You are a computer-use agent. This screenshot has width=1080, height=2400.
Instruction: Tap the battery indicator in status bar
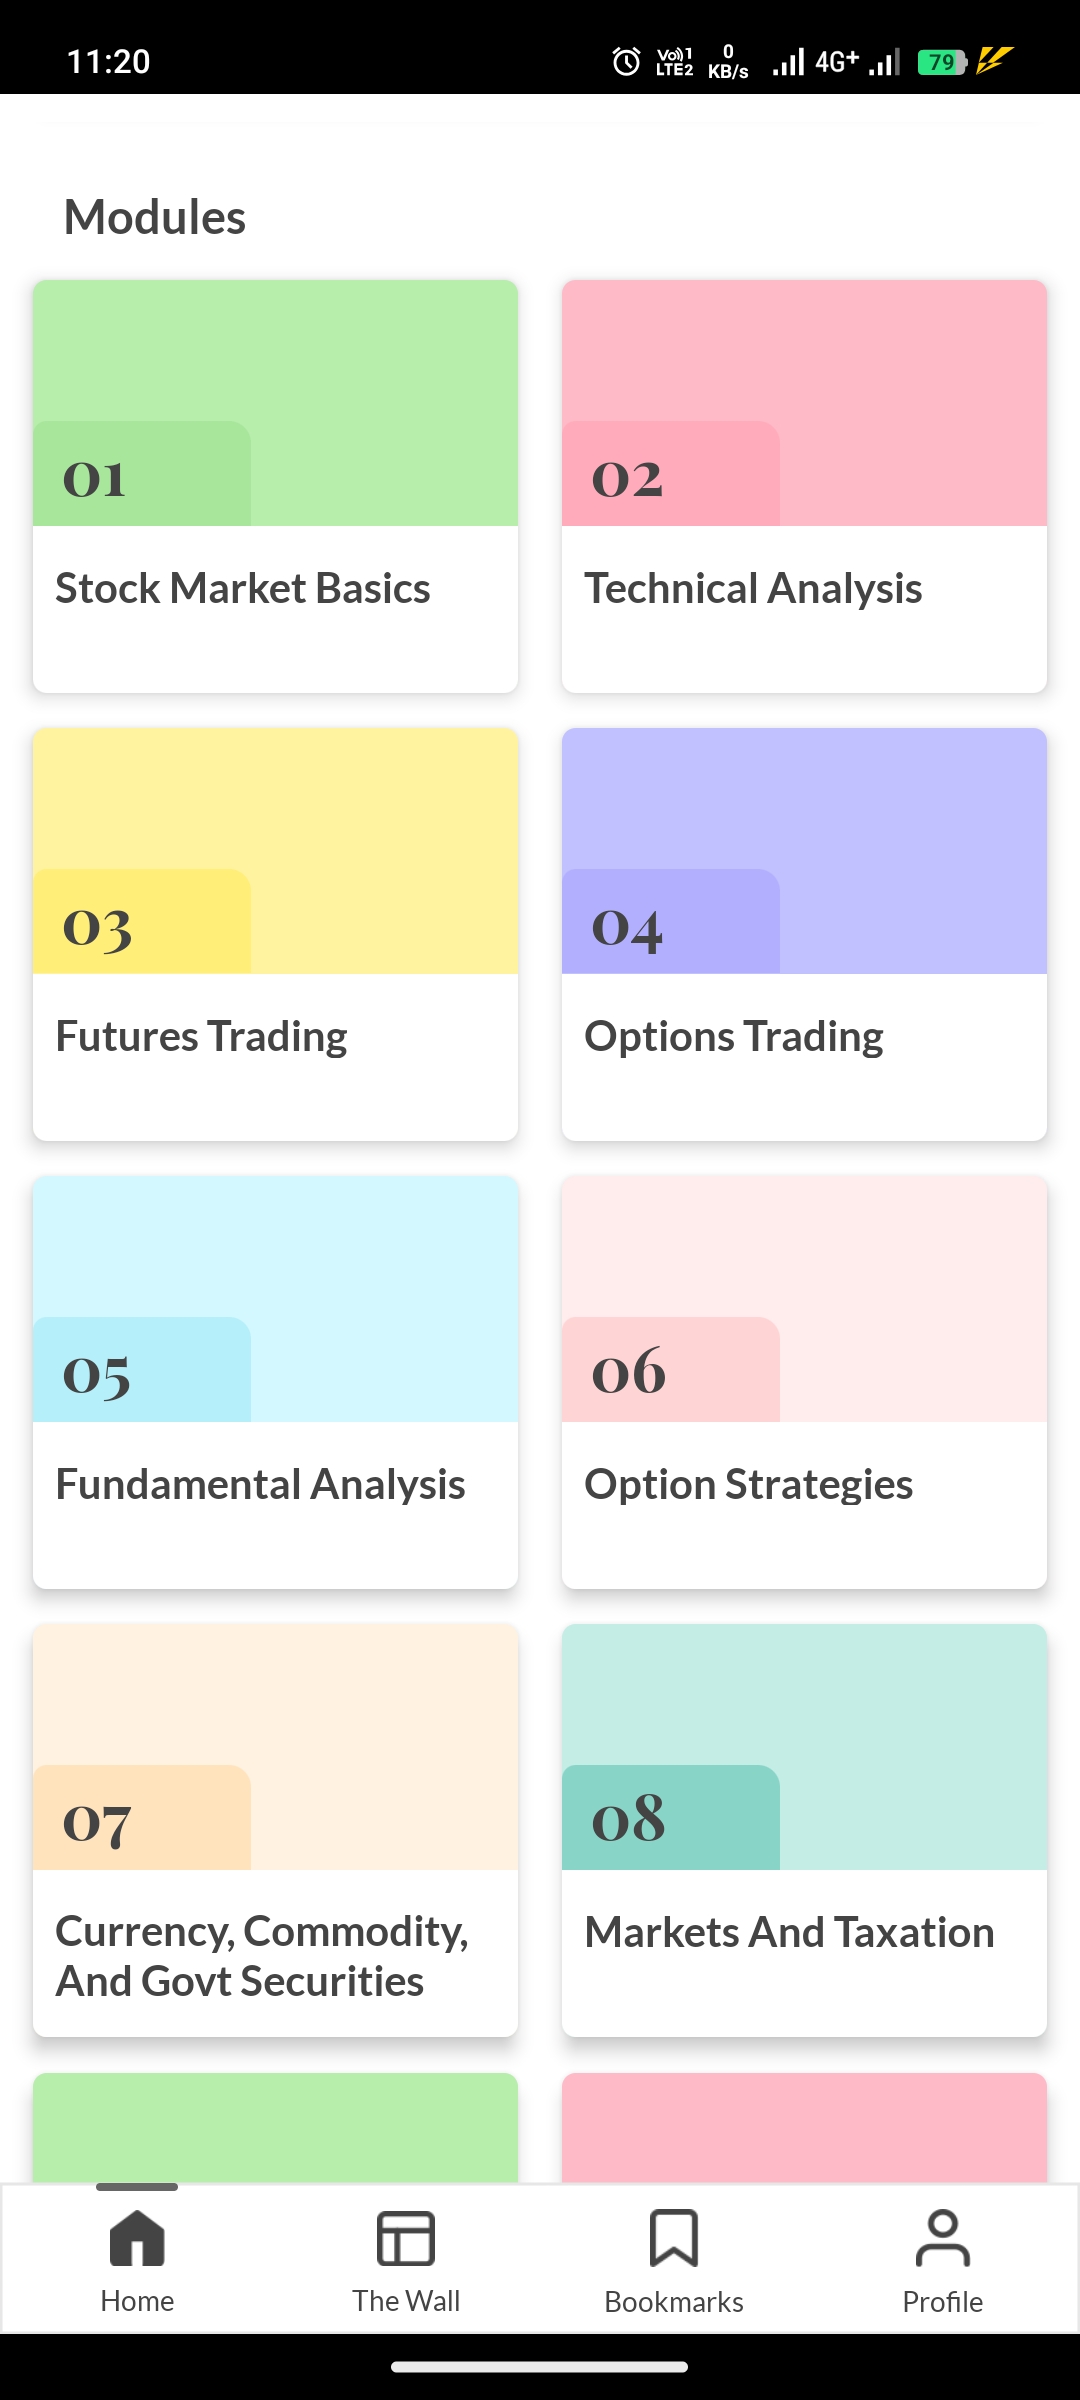pyautogui.click(x=941, y=62)
